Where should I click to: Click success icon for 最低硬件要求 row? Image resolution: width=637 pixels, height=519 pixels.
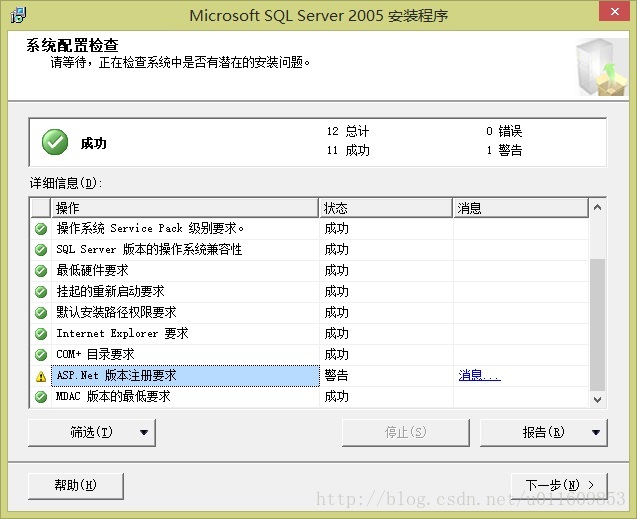(x=41, y=270)
